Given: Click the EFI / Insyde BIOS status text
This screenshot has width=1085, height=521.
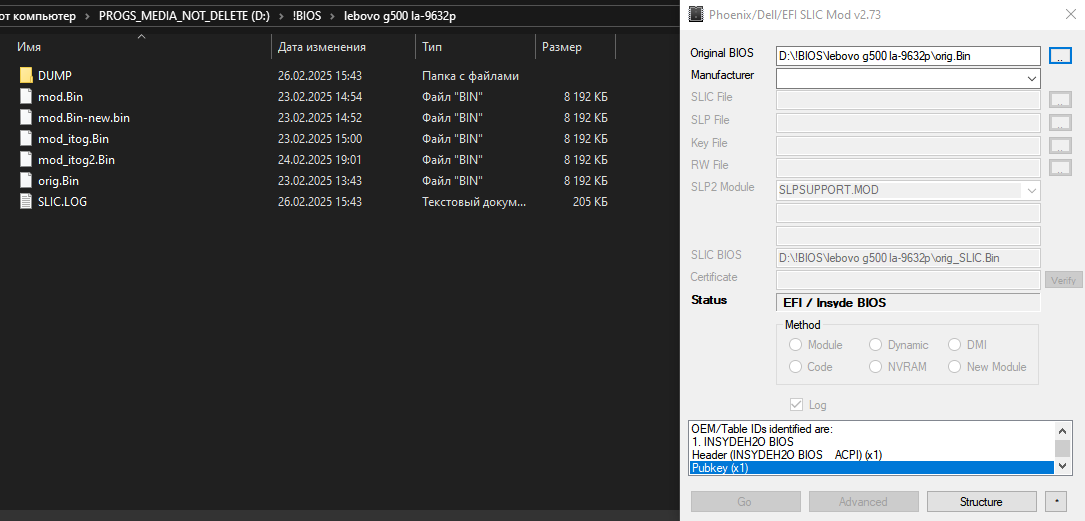Looking at the screenshot, I should 835,302.
